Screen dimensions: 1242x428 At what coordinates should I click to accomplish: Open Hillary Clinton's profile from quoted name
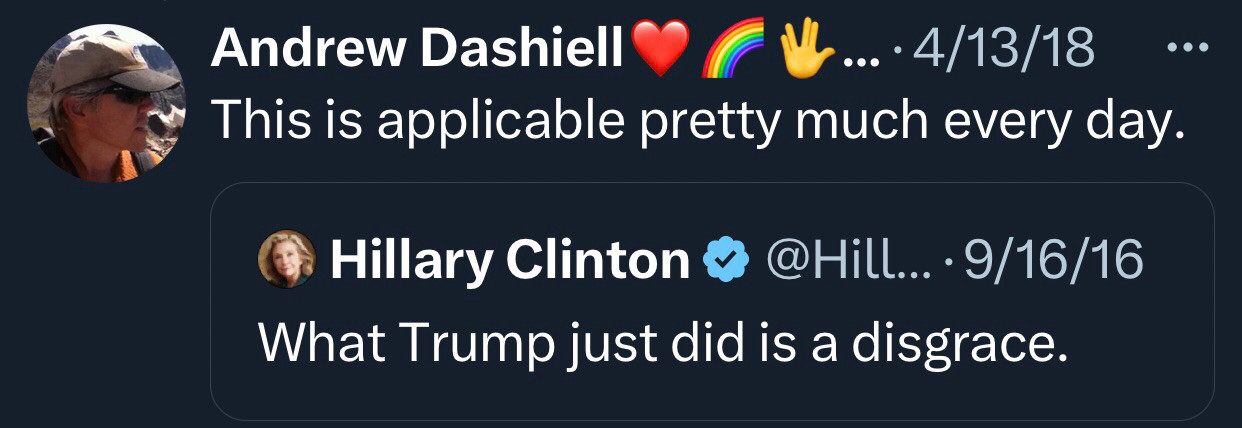(510, 260)
